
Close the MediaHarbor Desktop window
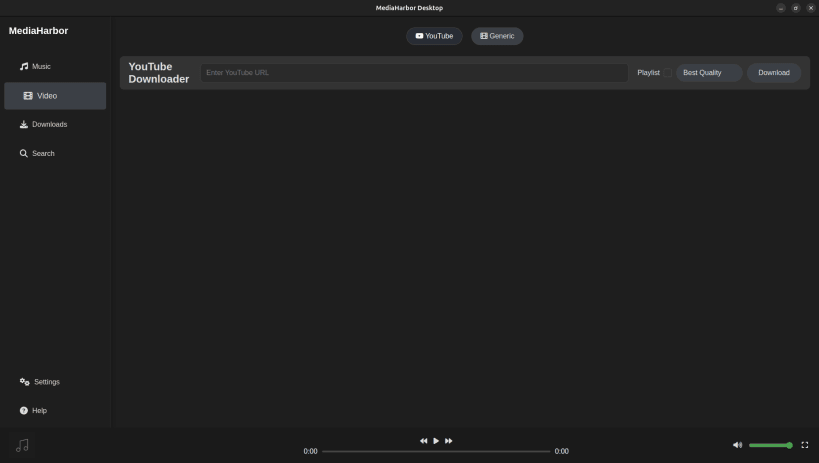click(x=811, y=8)
